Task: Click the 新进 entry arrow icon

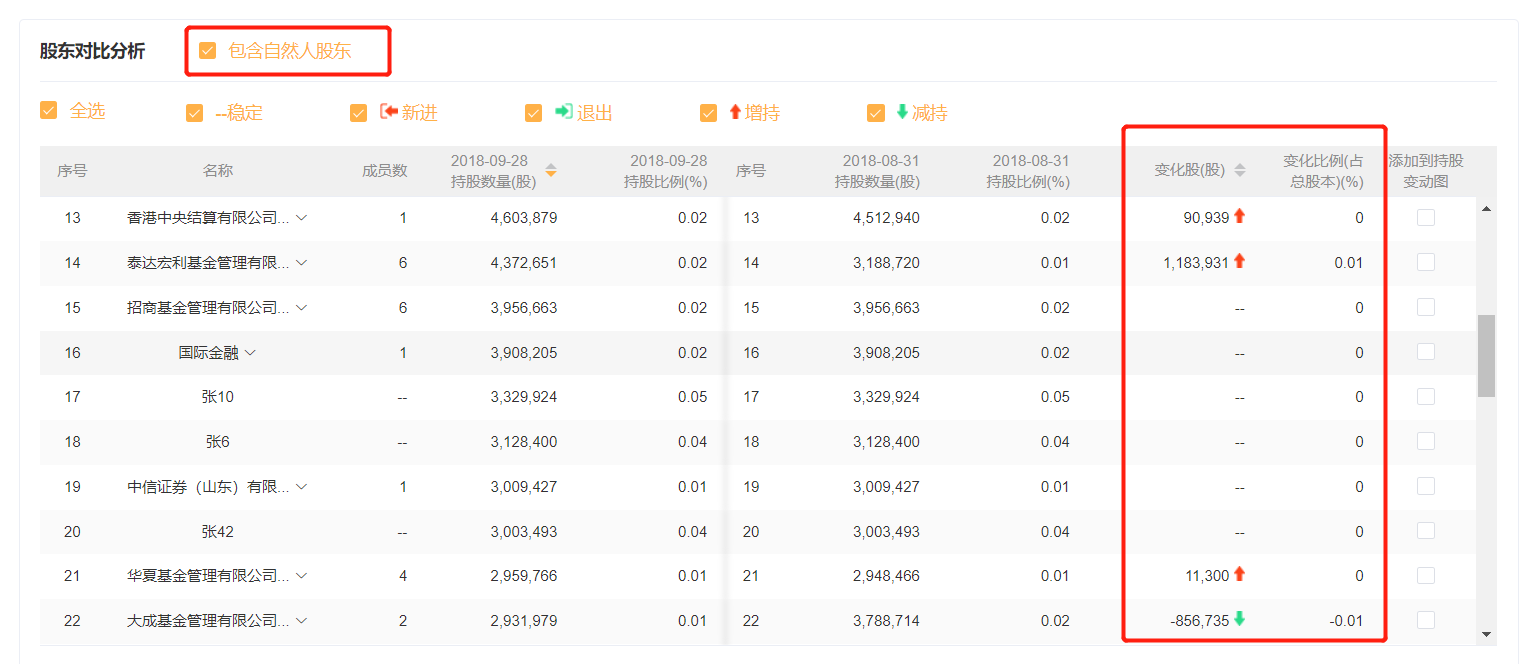Action: (389, 112)
